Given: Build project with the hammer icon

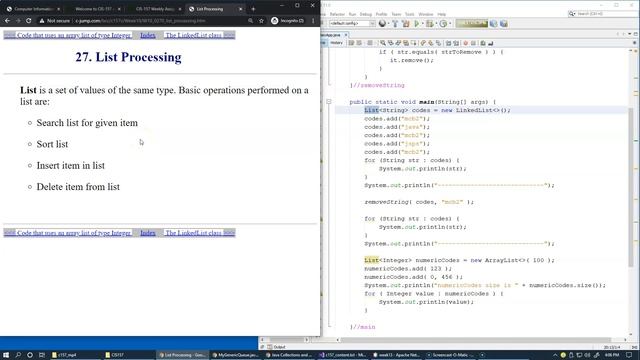Looking at the screenshot, I should [x=395, y=24].
